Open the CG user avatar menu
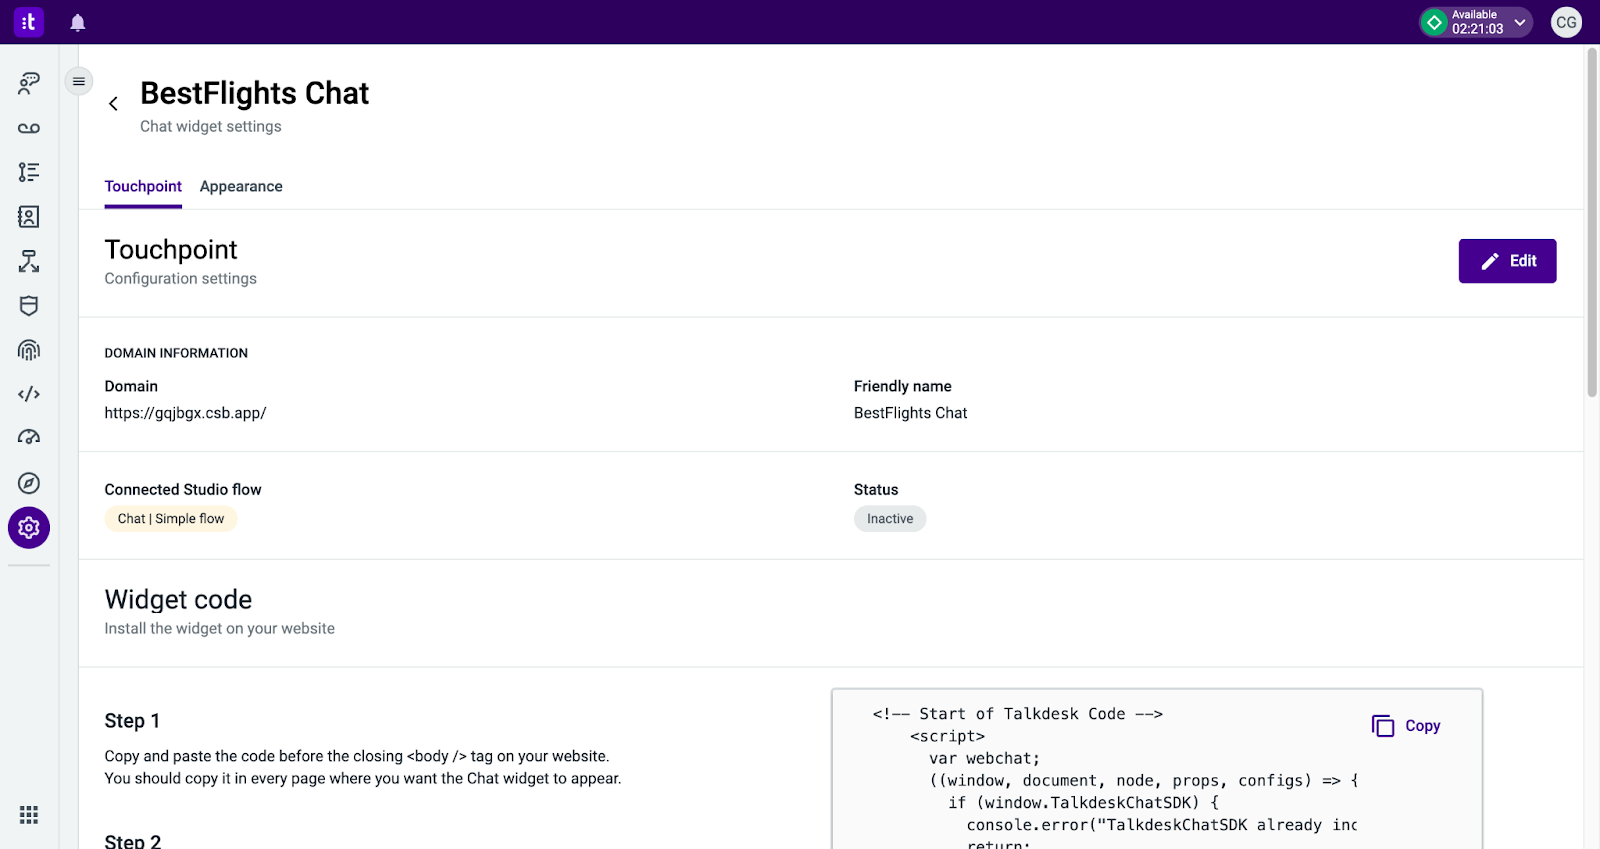This screenshot has width=1600, height=849. coord(1566,22)
